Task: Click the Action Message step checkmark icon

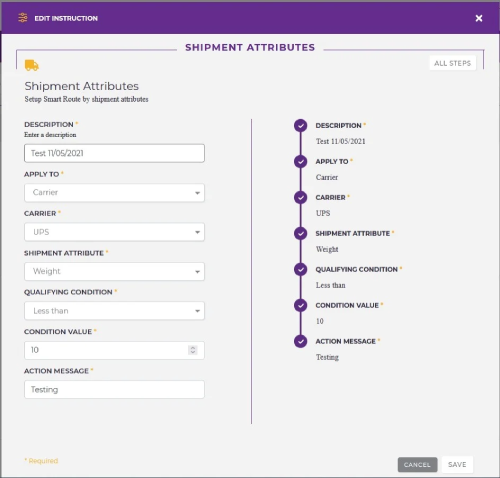Action: tap(301, 341)
